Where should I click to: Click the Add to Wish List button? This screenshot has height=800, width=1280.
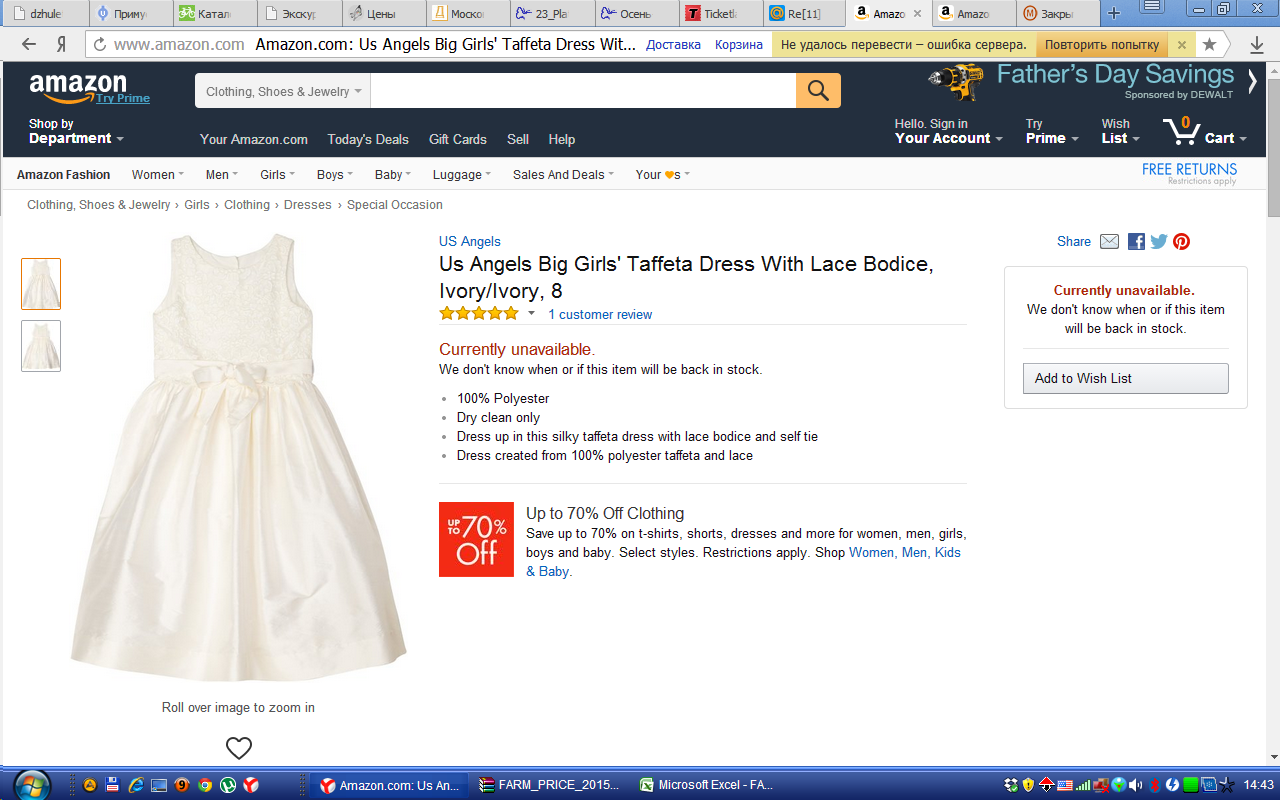click(1125, 378)
